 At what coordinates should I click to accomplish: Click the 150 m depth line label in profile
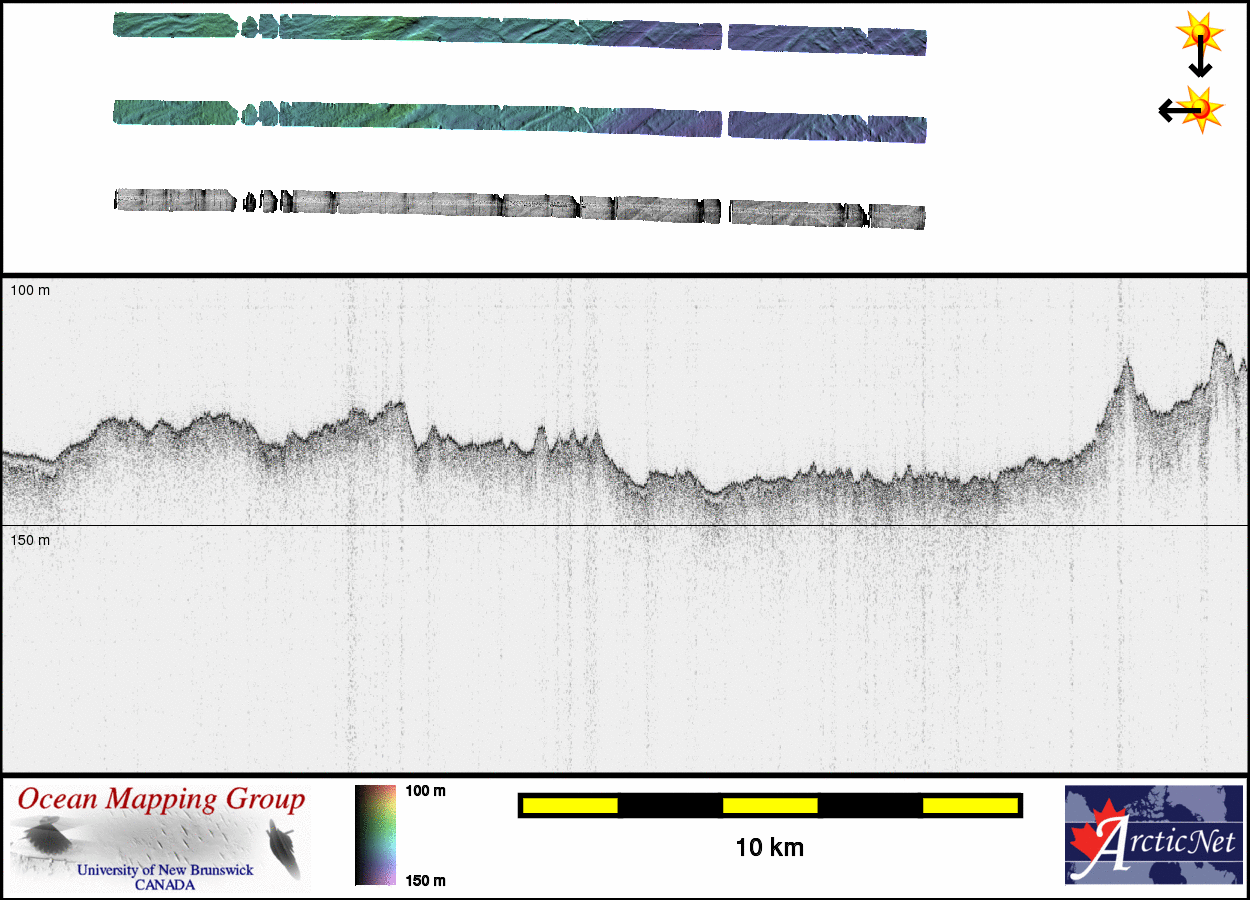[x=30, y=540]
